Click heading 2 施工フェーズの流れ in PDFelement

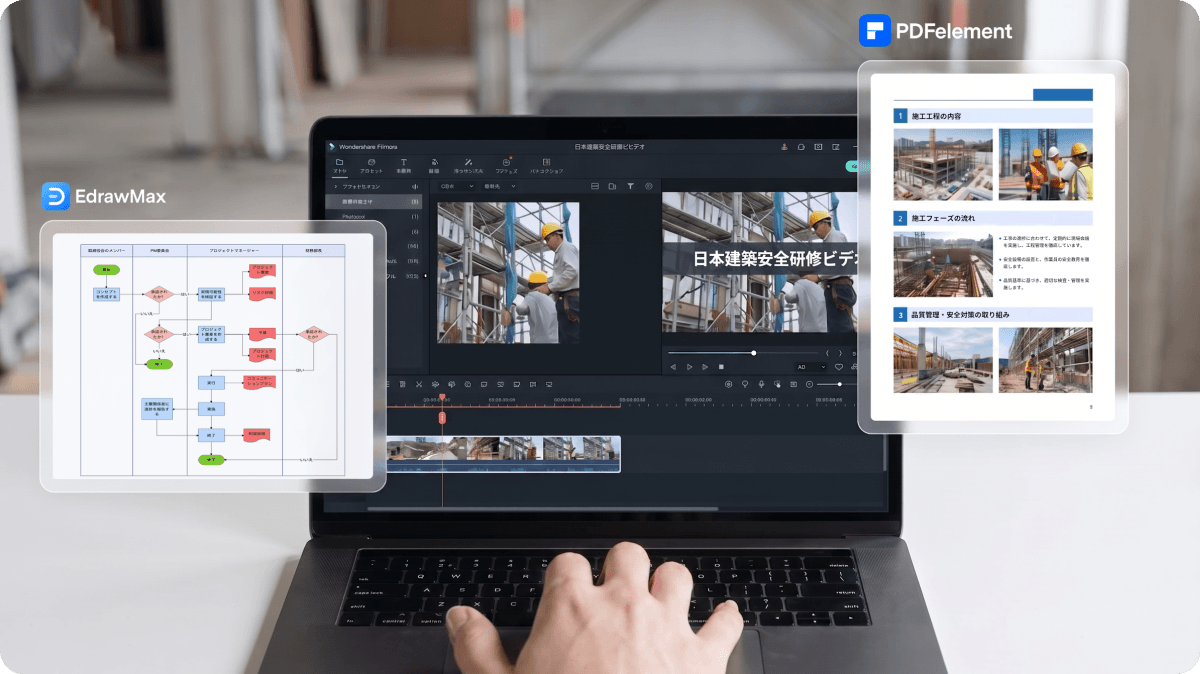(x=943, y=217)
